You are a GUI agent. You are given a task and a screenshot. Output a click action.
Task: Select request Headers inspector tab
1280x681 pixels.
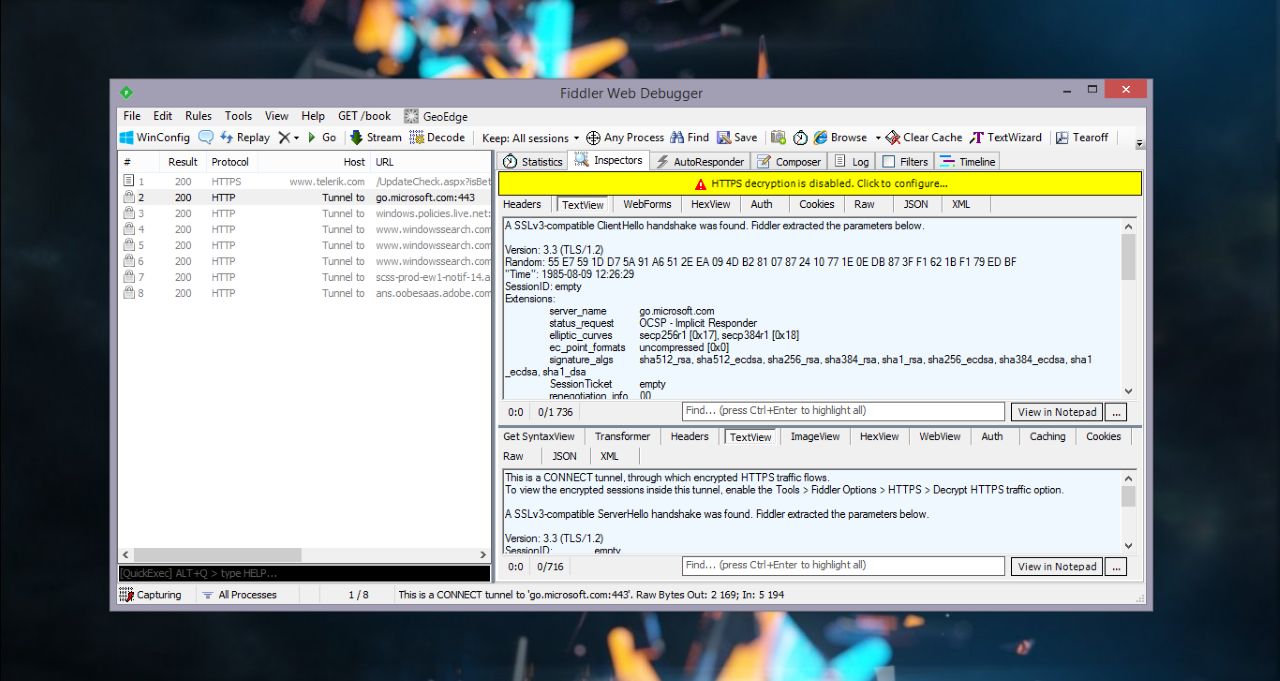click(522, 204)
